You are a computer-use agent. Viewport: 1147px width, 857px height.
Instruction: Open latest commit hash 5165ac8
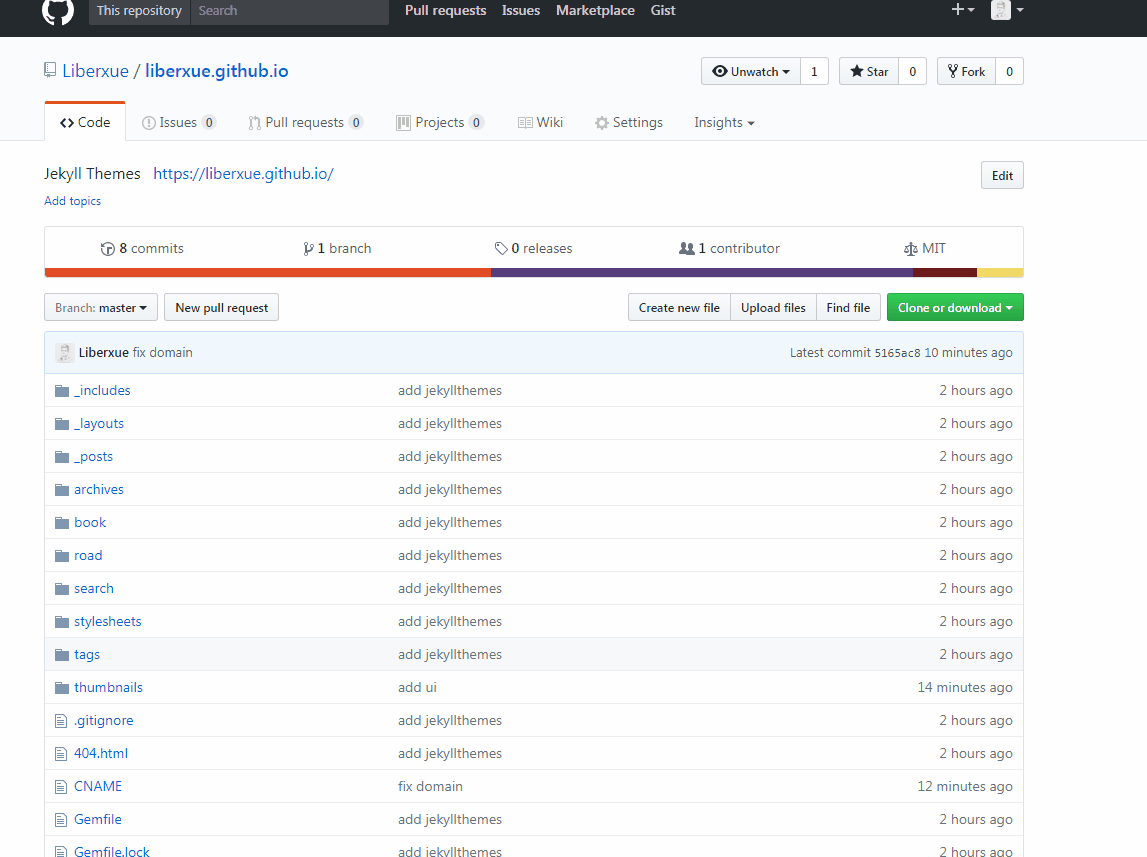(x=898, y=353)
